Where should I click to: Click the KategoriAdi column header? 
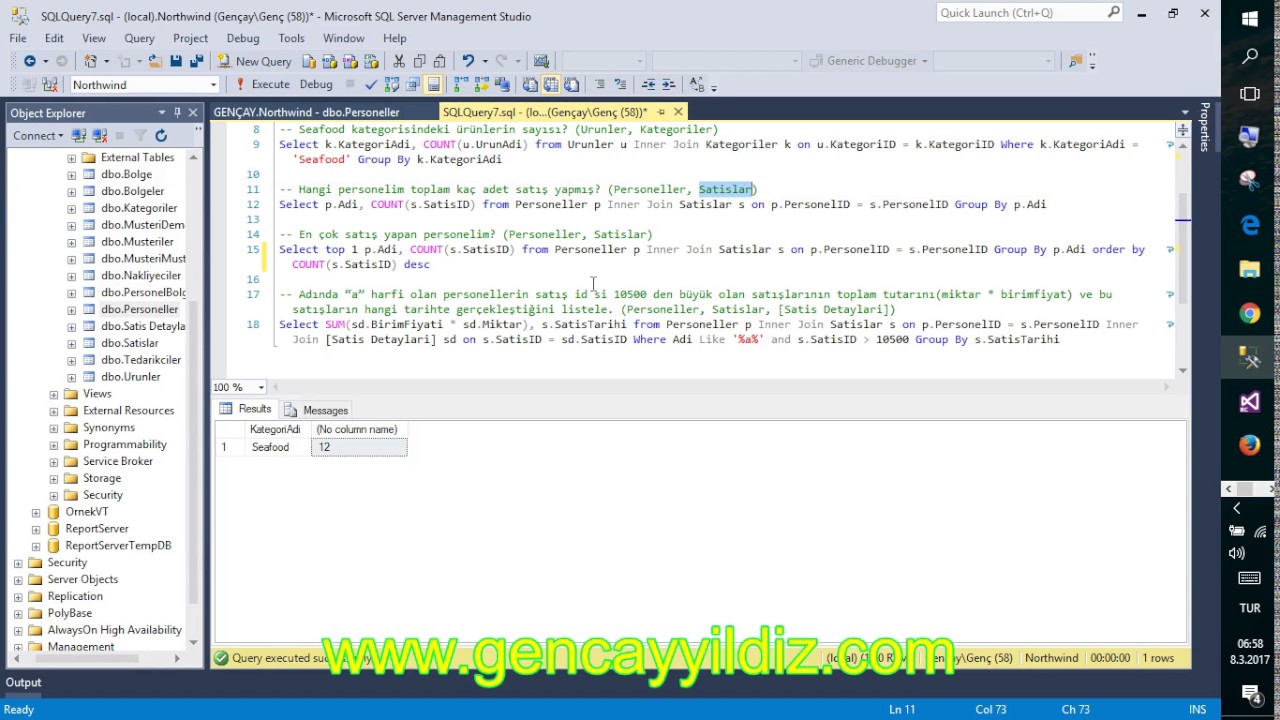tap(279, 430)
